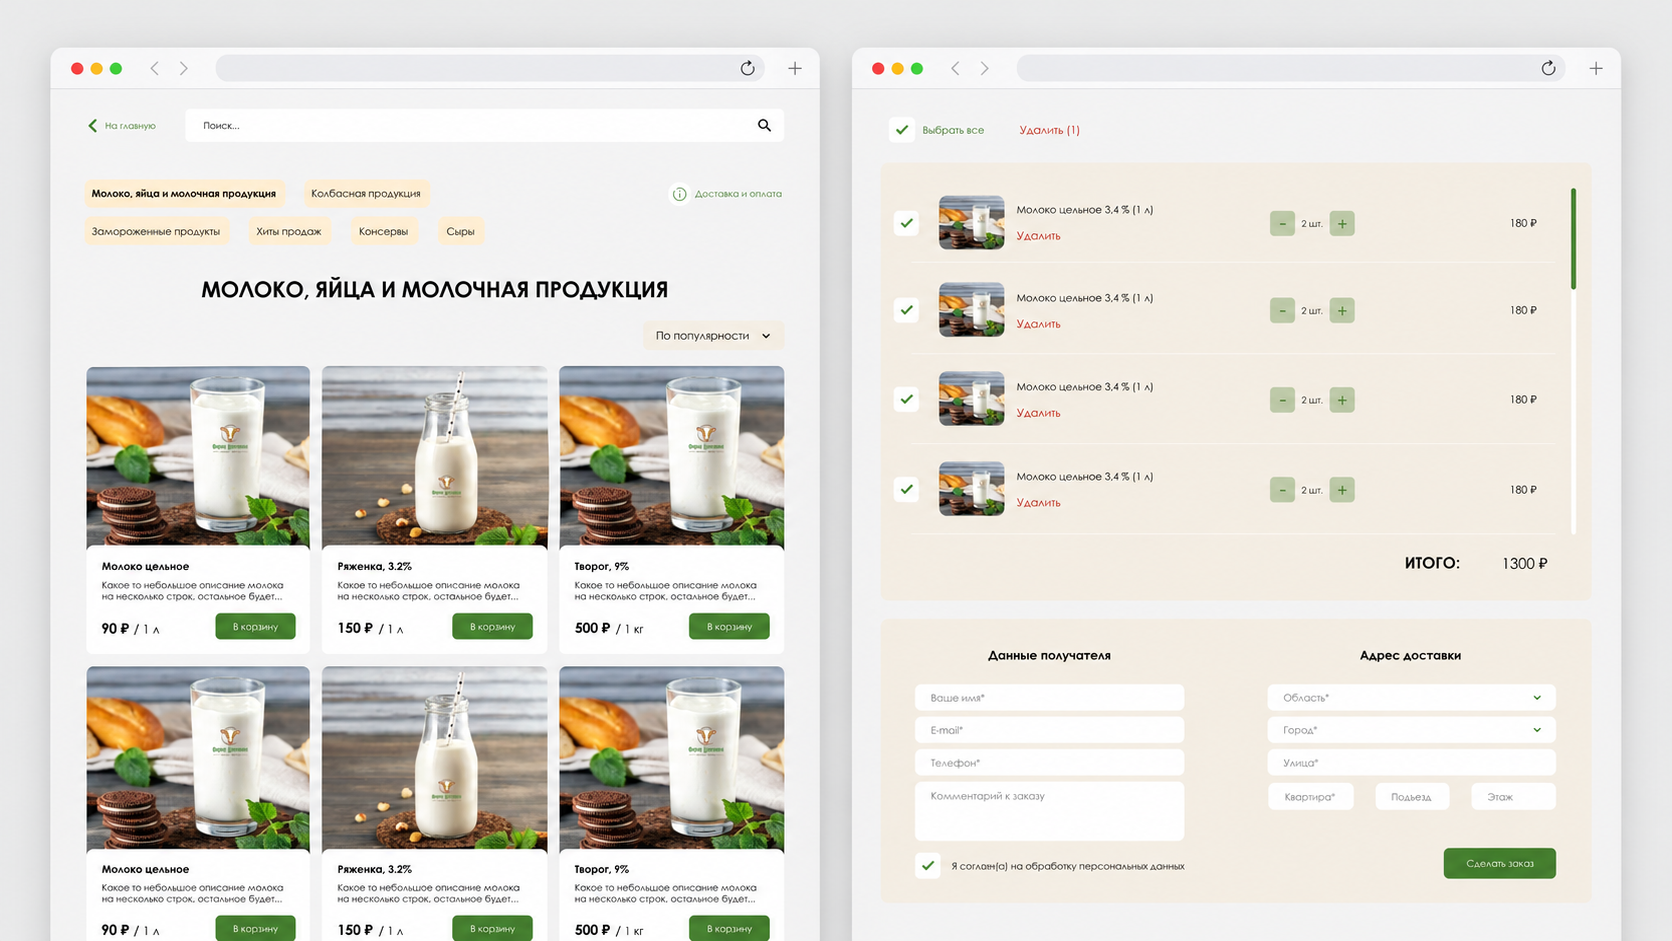1672x941 pixels.
Task: Open a new tab with the plus icon in the right window
Action: (1596, 68)
